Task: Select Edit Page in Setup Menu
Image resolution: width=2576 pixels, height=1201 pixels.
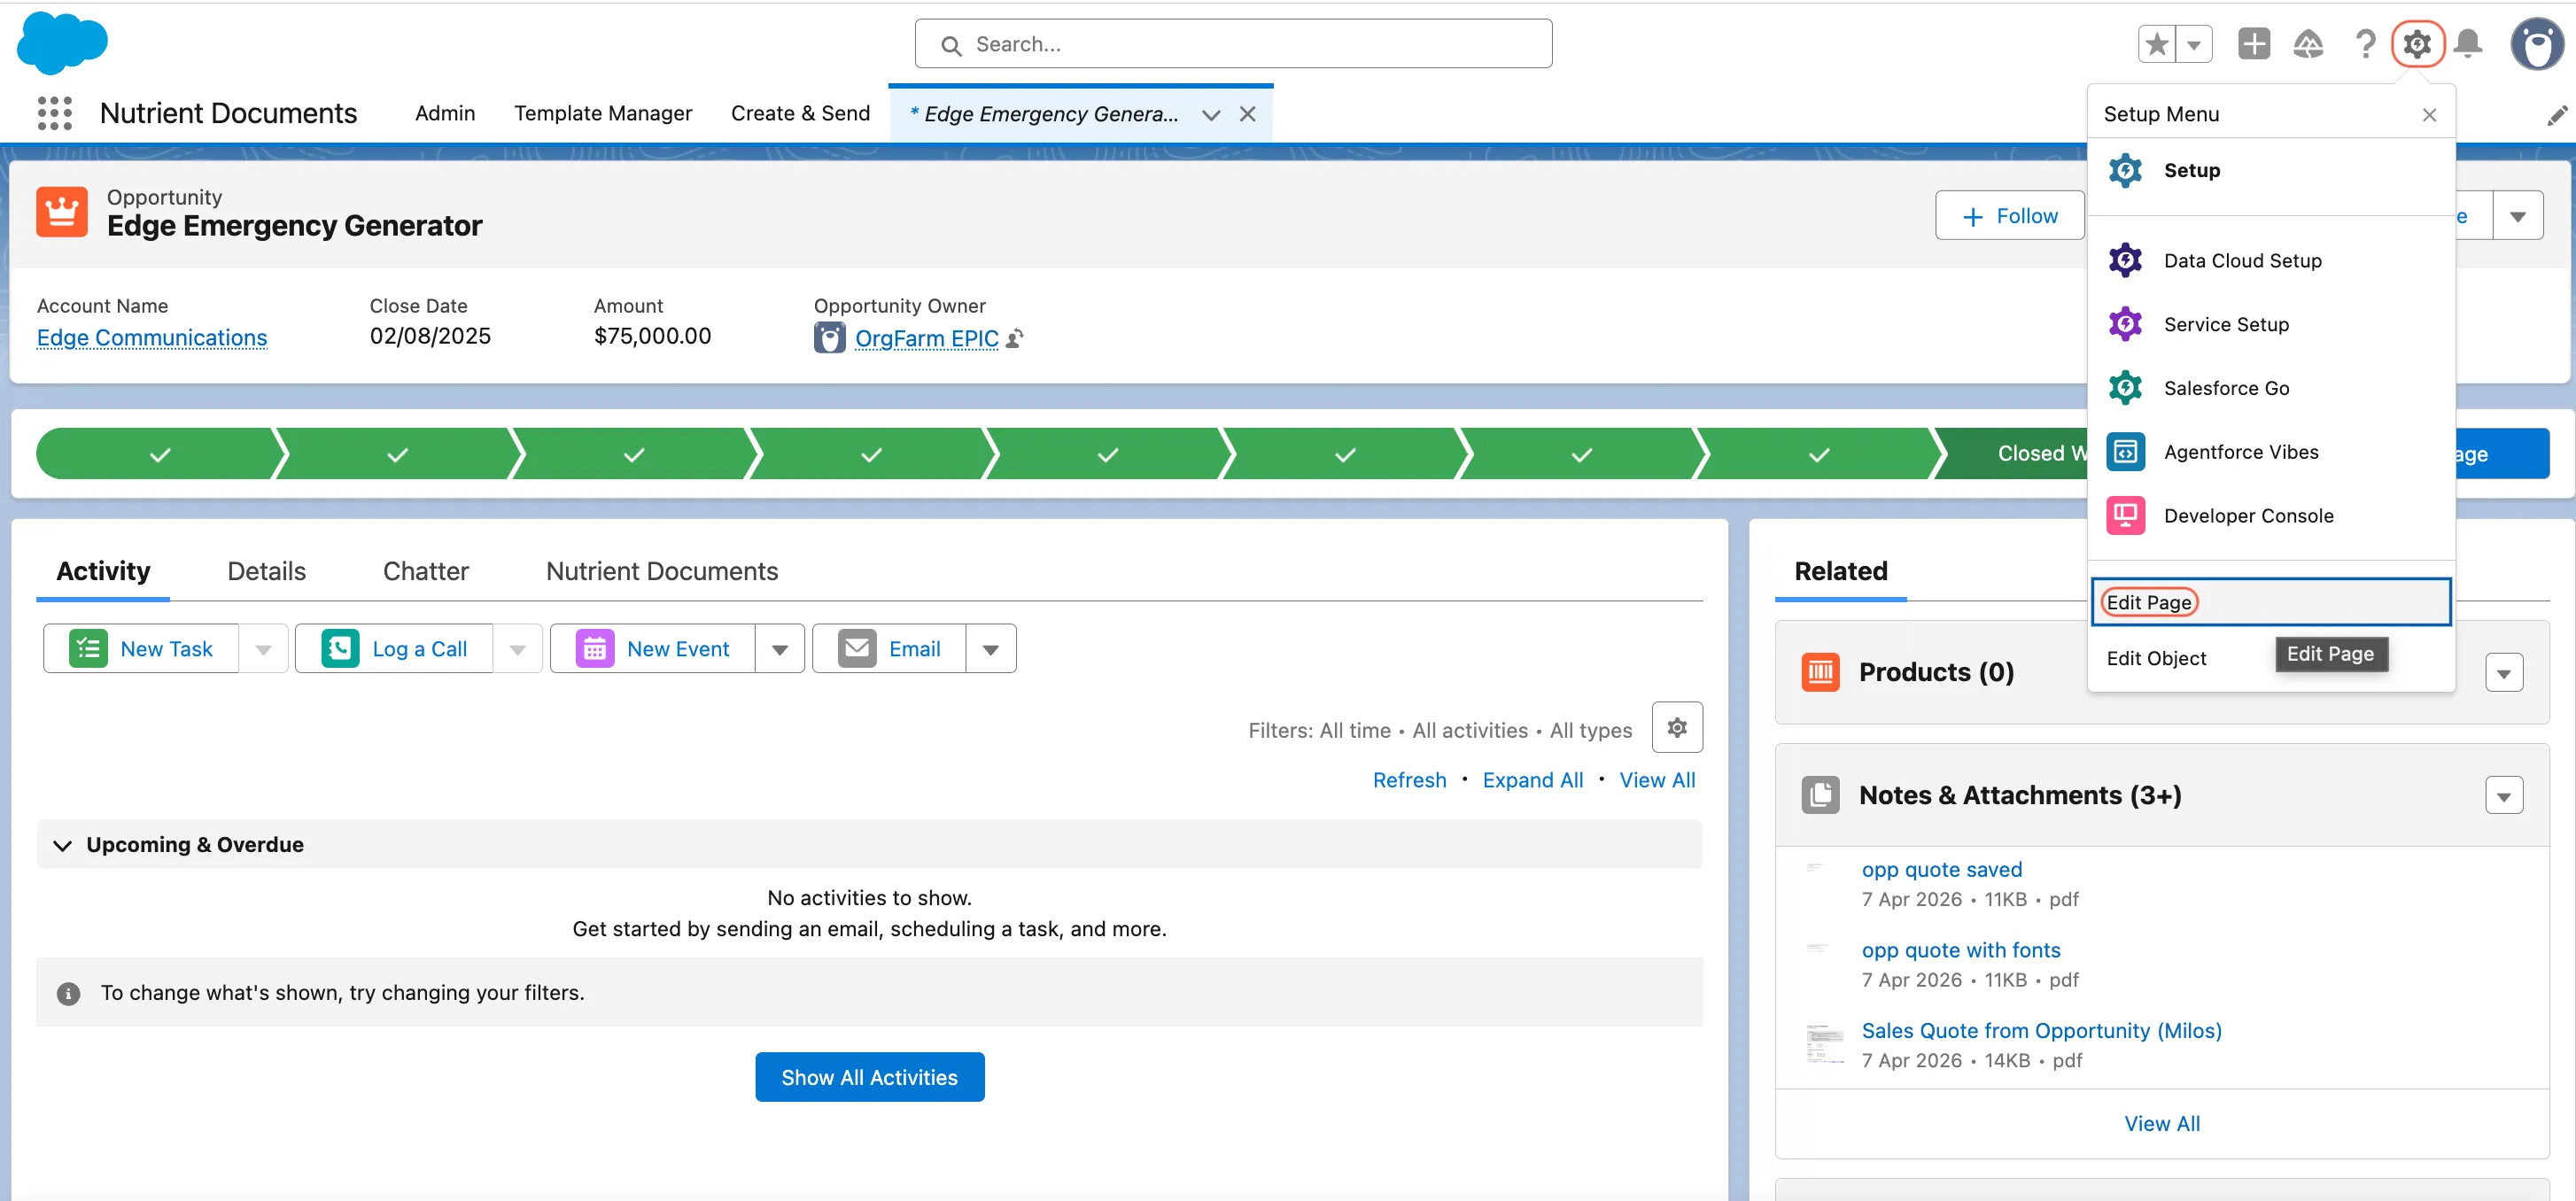Action: point(2270,602)
